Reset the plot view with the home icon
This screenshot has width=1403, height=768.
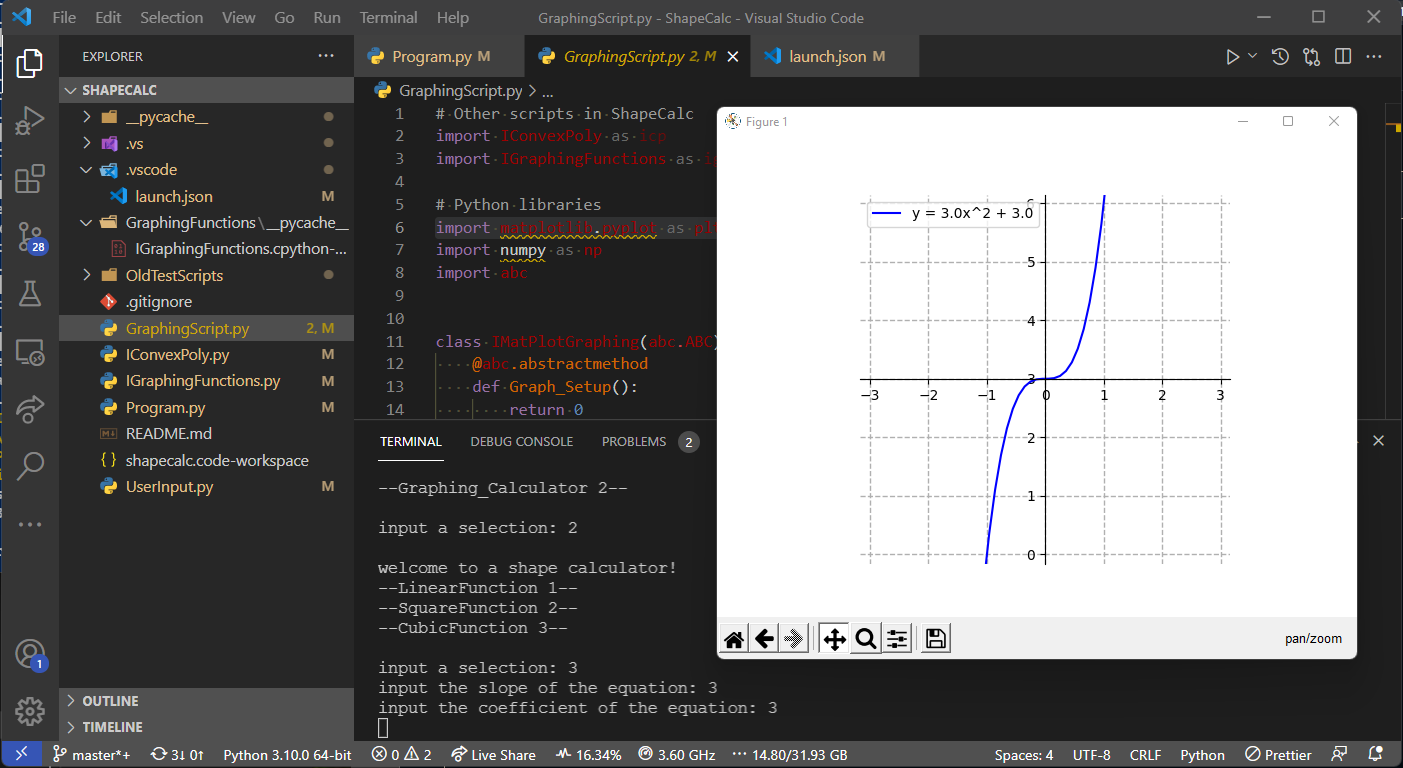click(733, 638)
